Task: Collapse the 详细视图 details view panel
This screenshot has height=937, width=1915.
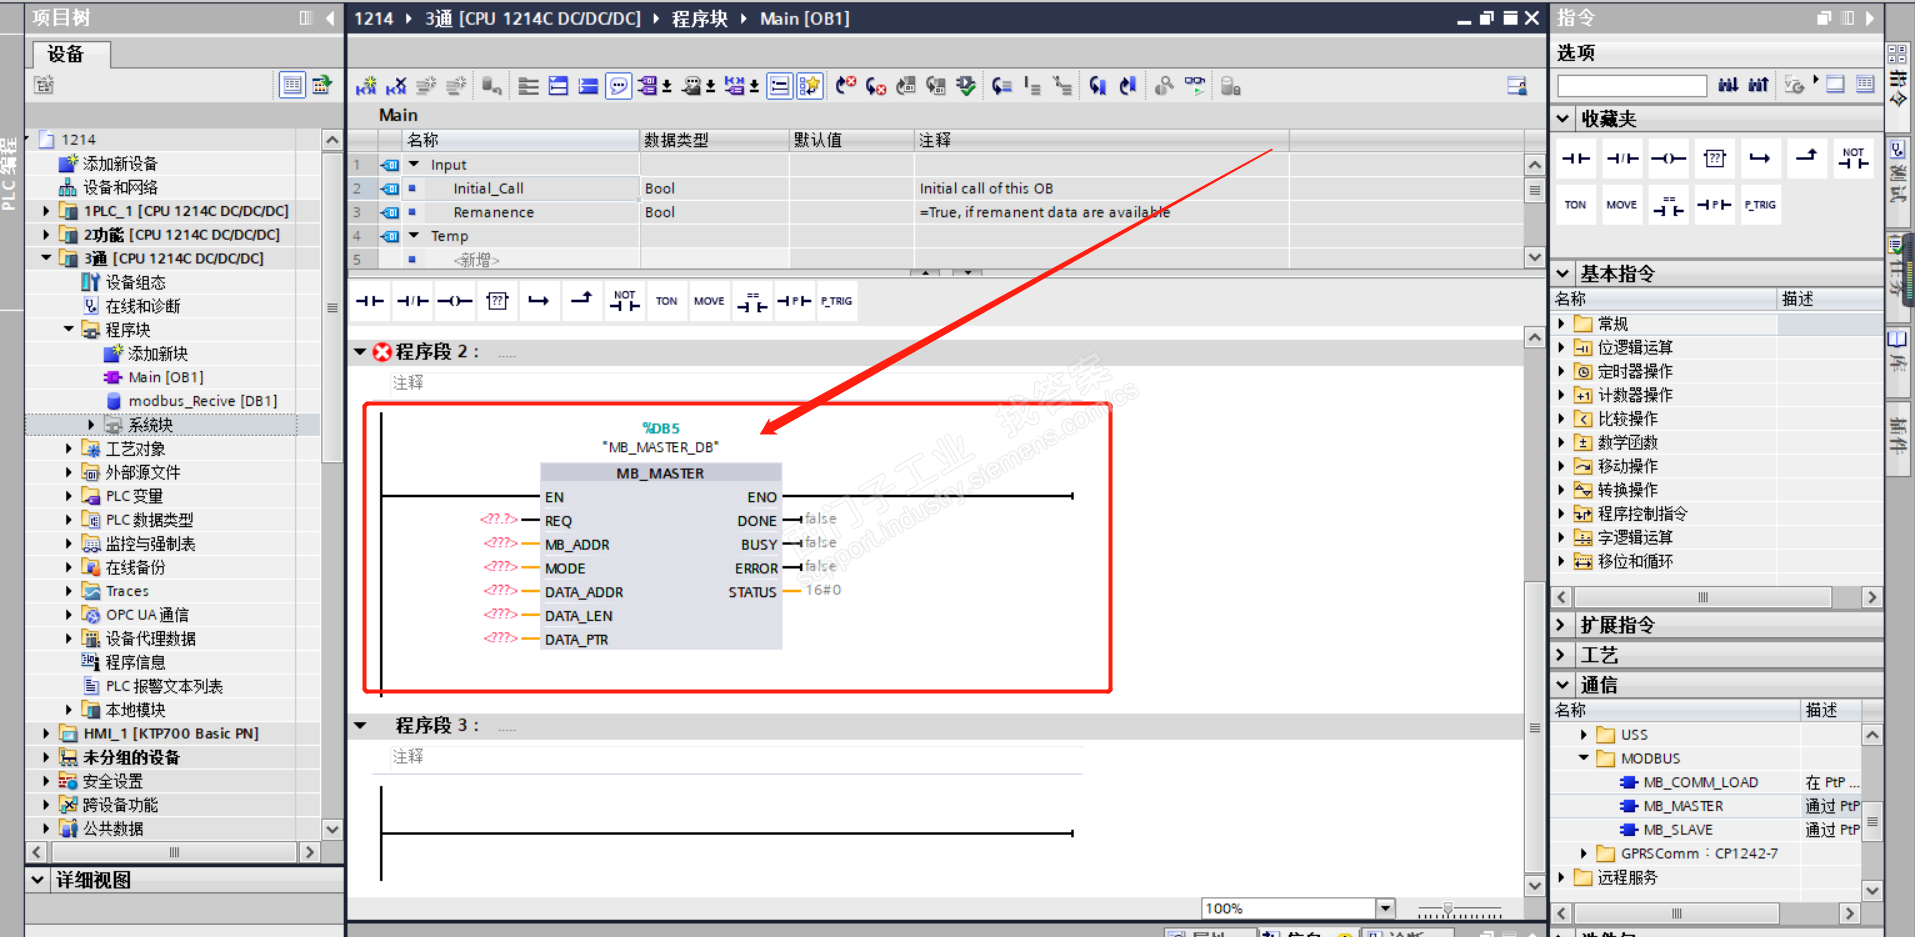Action: (x=37, y=880)
